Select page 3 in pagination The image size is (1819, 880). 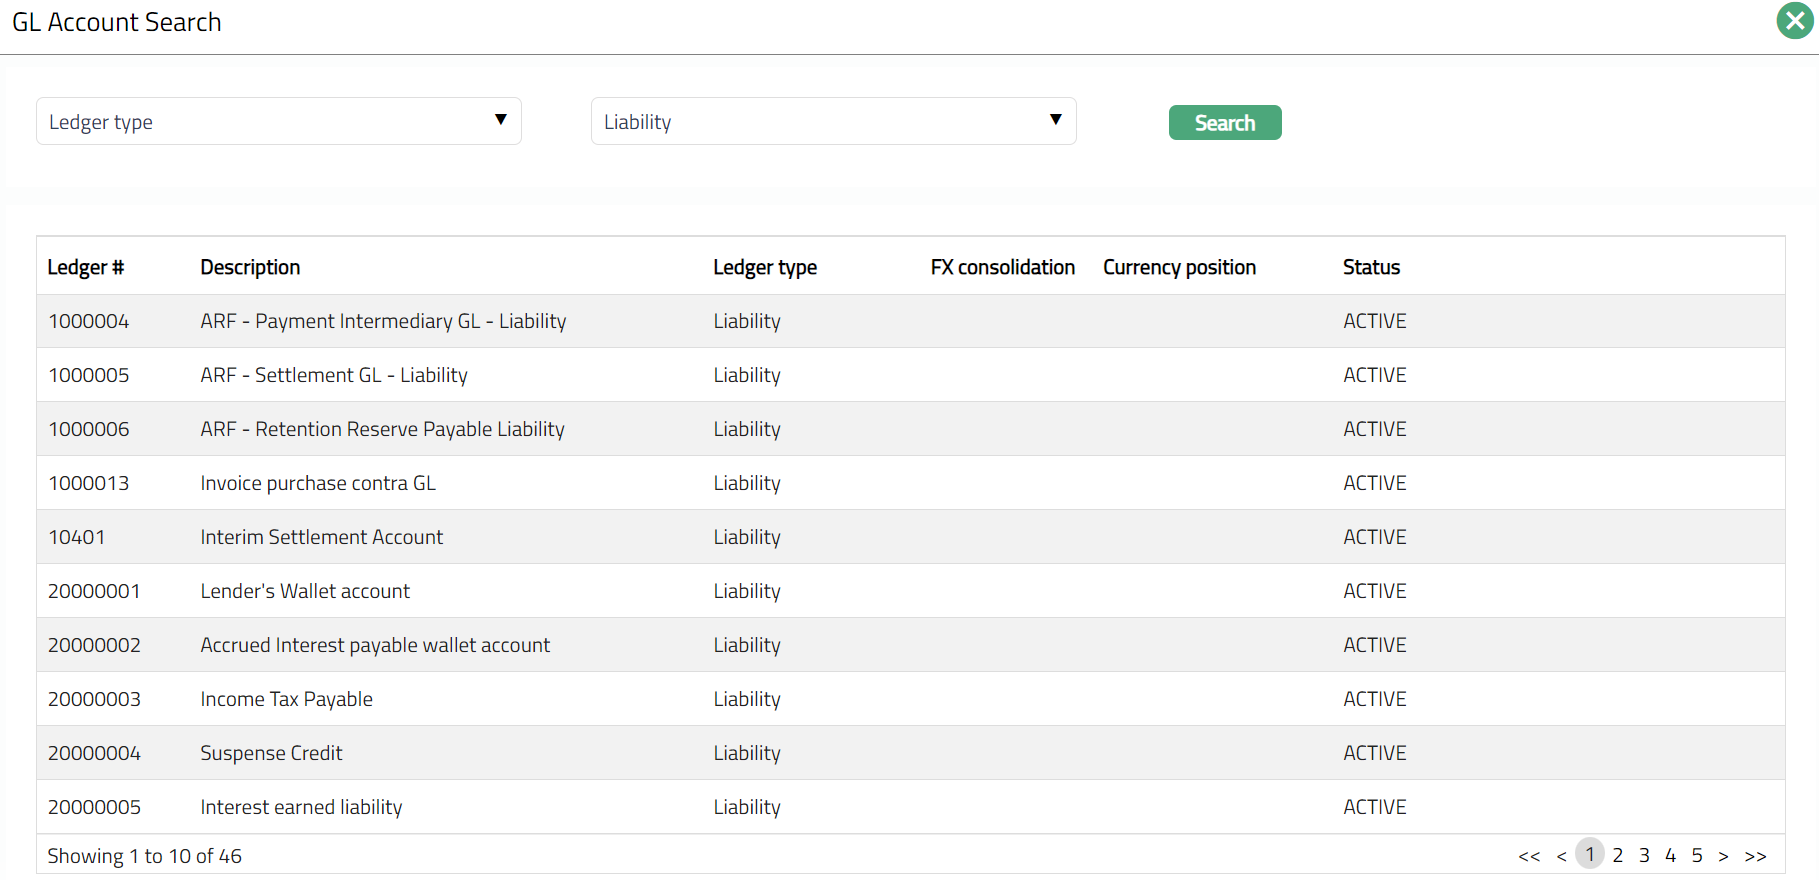tap(1644, 855)
